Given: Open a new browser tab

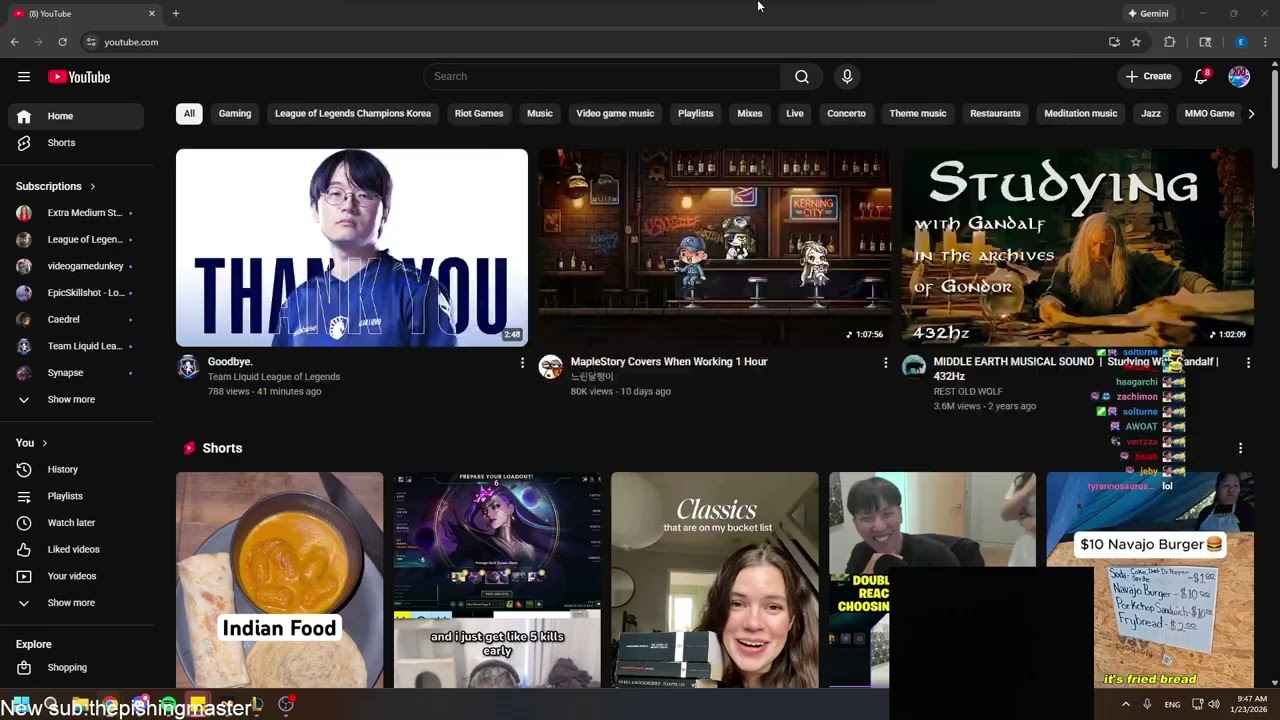Looking at the screenshot, I should point(176,14).
